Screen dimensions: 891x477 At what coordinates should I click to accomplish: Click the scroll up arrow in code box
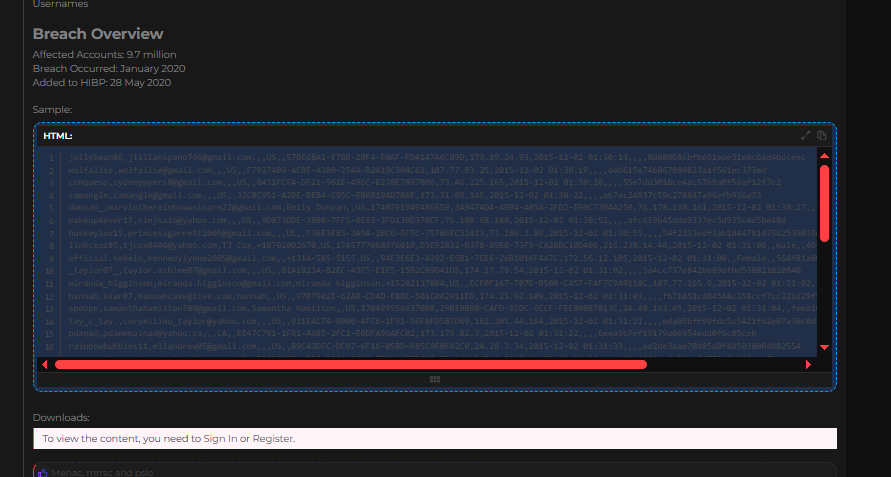click(x=824, y=156)
